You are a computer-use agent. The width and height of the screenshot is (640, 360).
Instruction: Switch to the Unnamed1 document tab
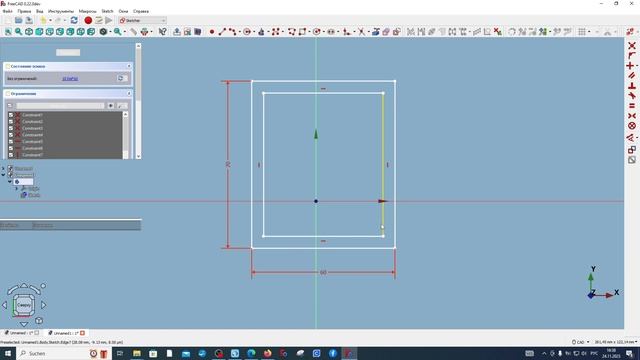click(x=66, y=333)
